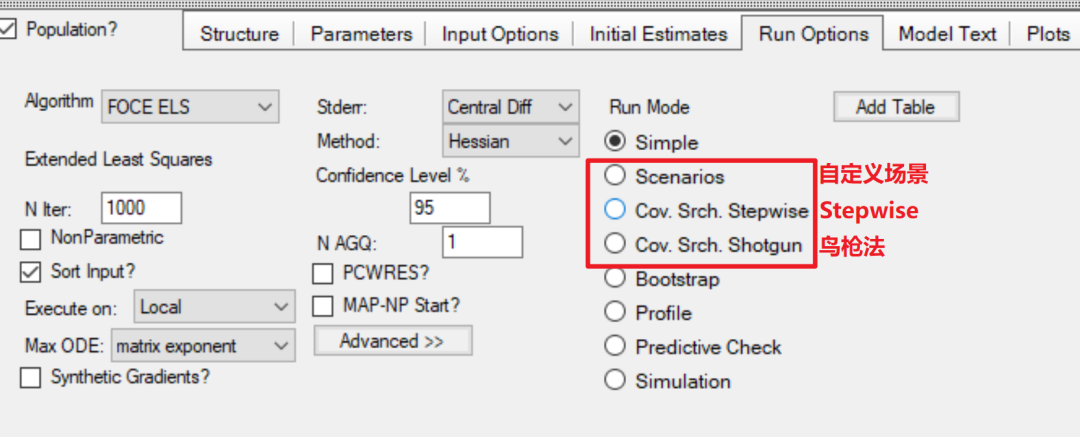1080x437 pixels.
Task: Choose the Cov. Srch. Stepwise run mode
Action: [x=616, y=211]
